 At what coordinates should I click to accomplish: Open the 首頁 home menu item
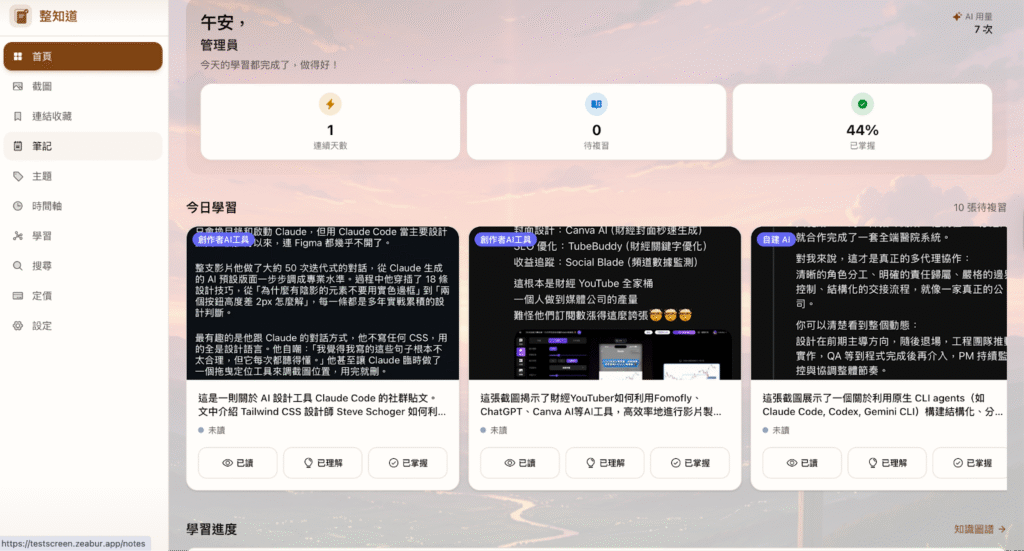click(83, 56)
